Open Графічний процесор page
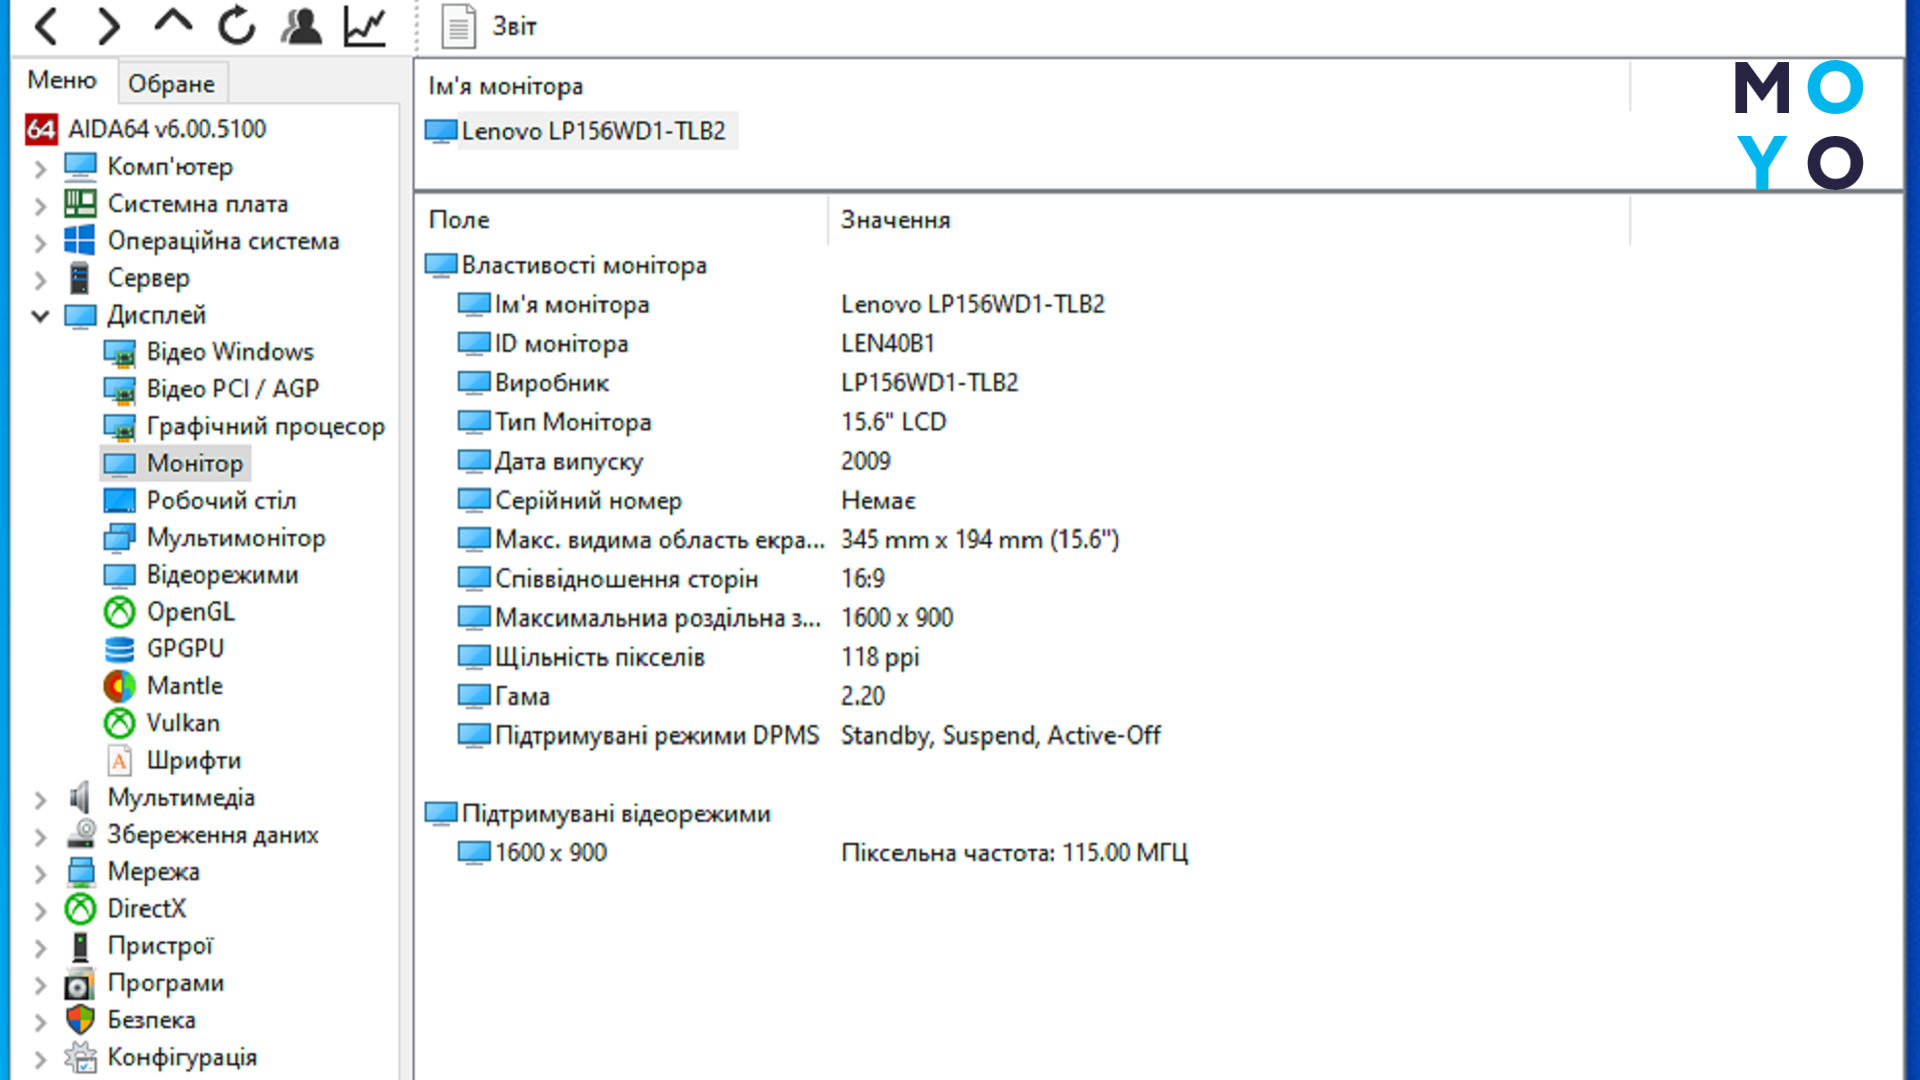The width and height of the screenshot is (1920, 1080). pos(244,426)
